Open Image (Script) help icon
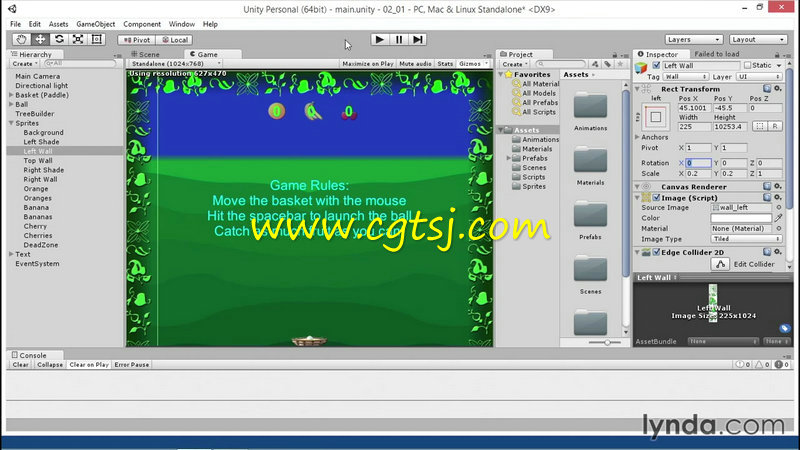Screen dimensions: 800x450 tap(767, 197)
